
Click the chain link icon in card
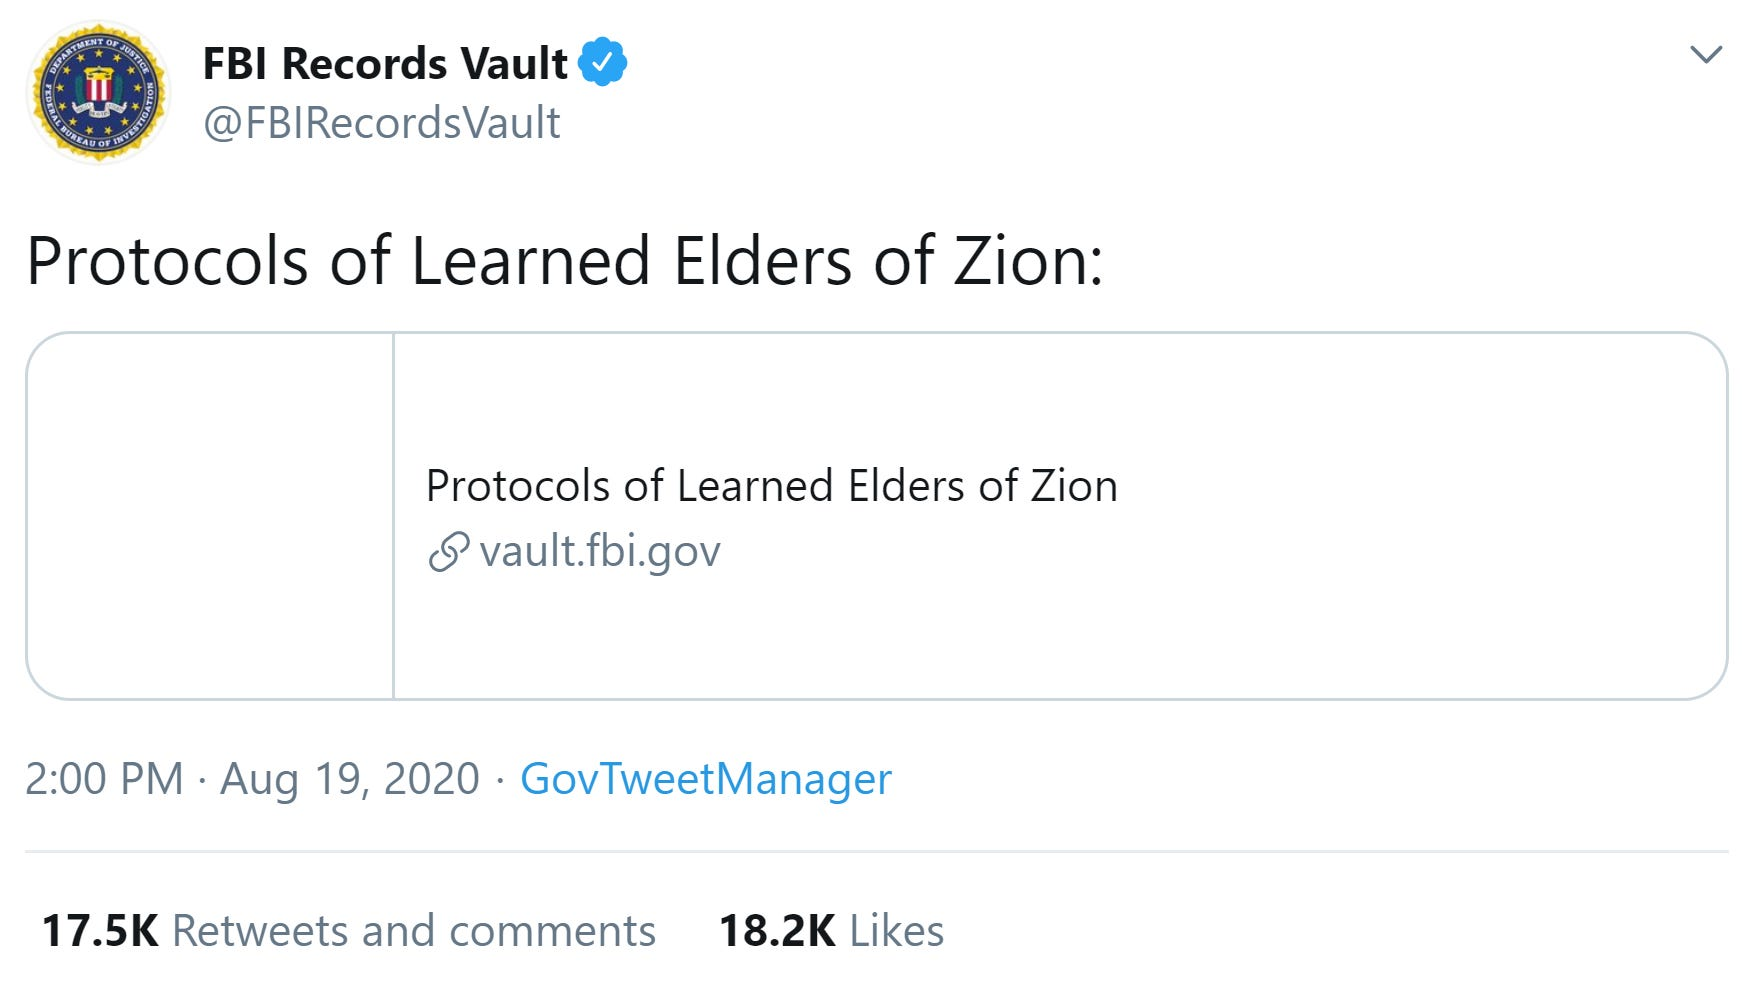coord(448,552)
